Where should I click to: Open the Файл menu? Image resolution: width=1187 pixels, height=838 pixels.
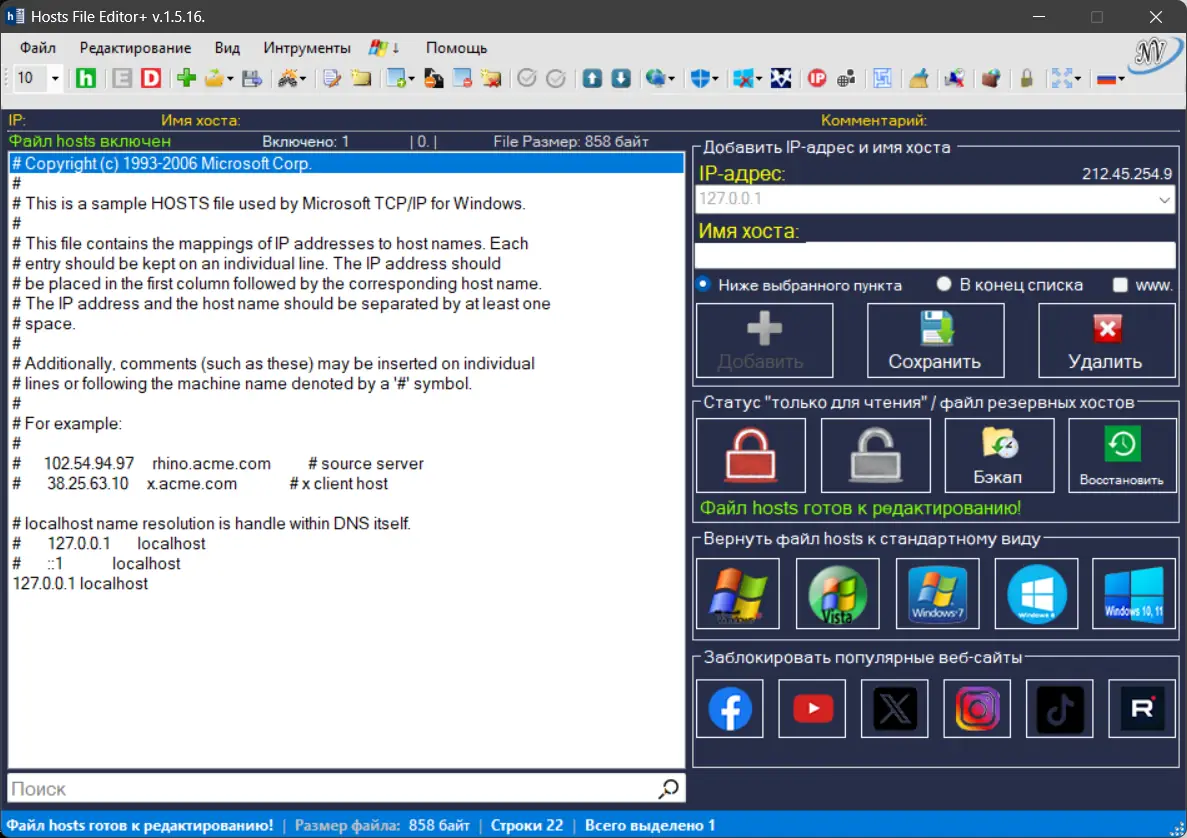coord(36,47)
